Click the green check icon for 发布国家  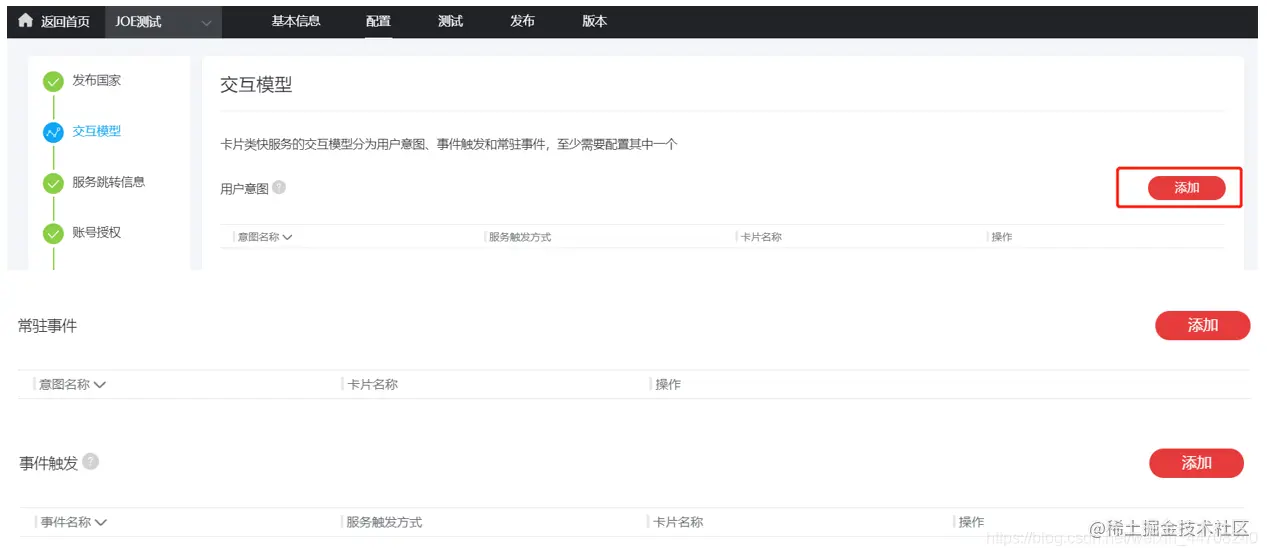tap(53, 82)
